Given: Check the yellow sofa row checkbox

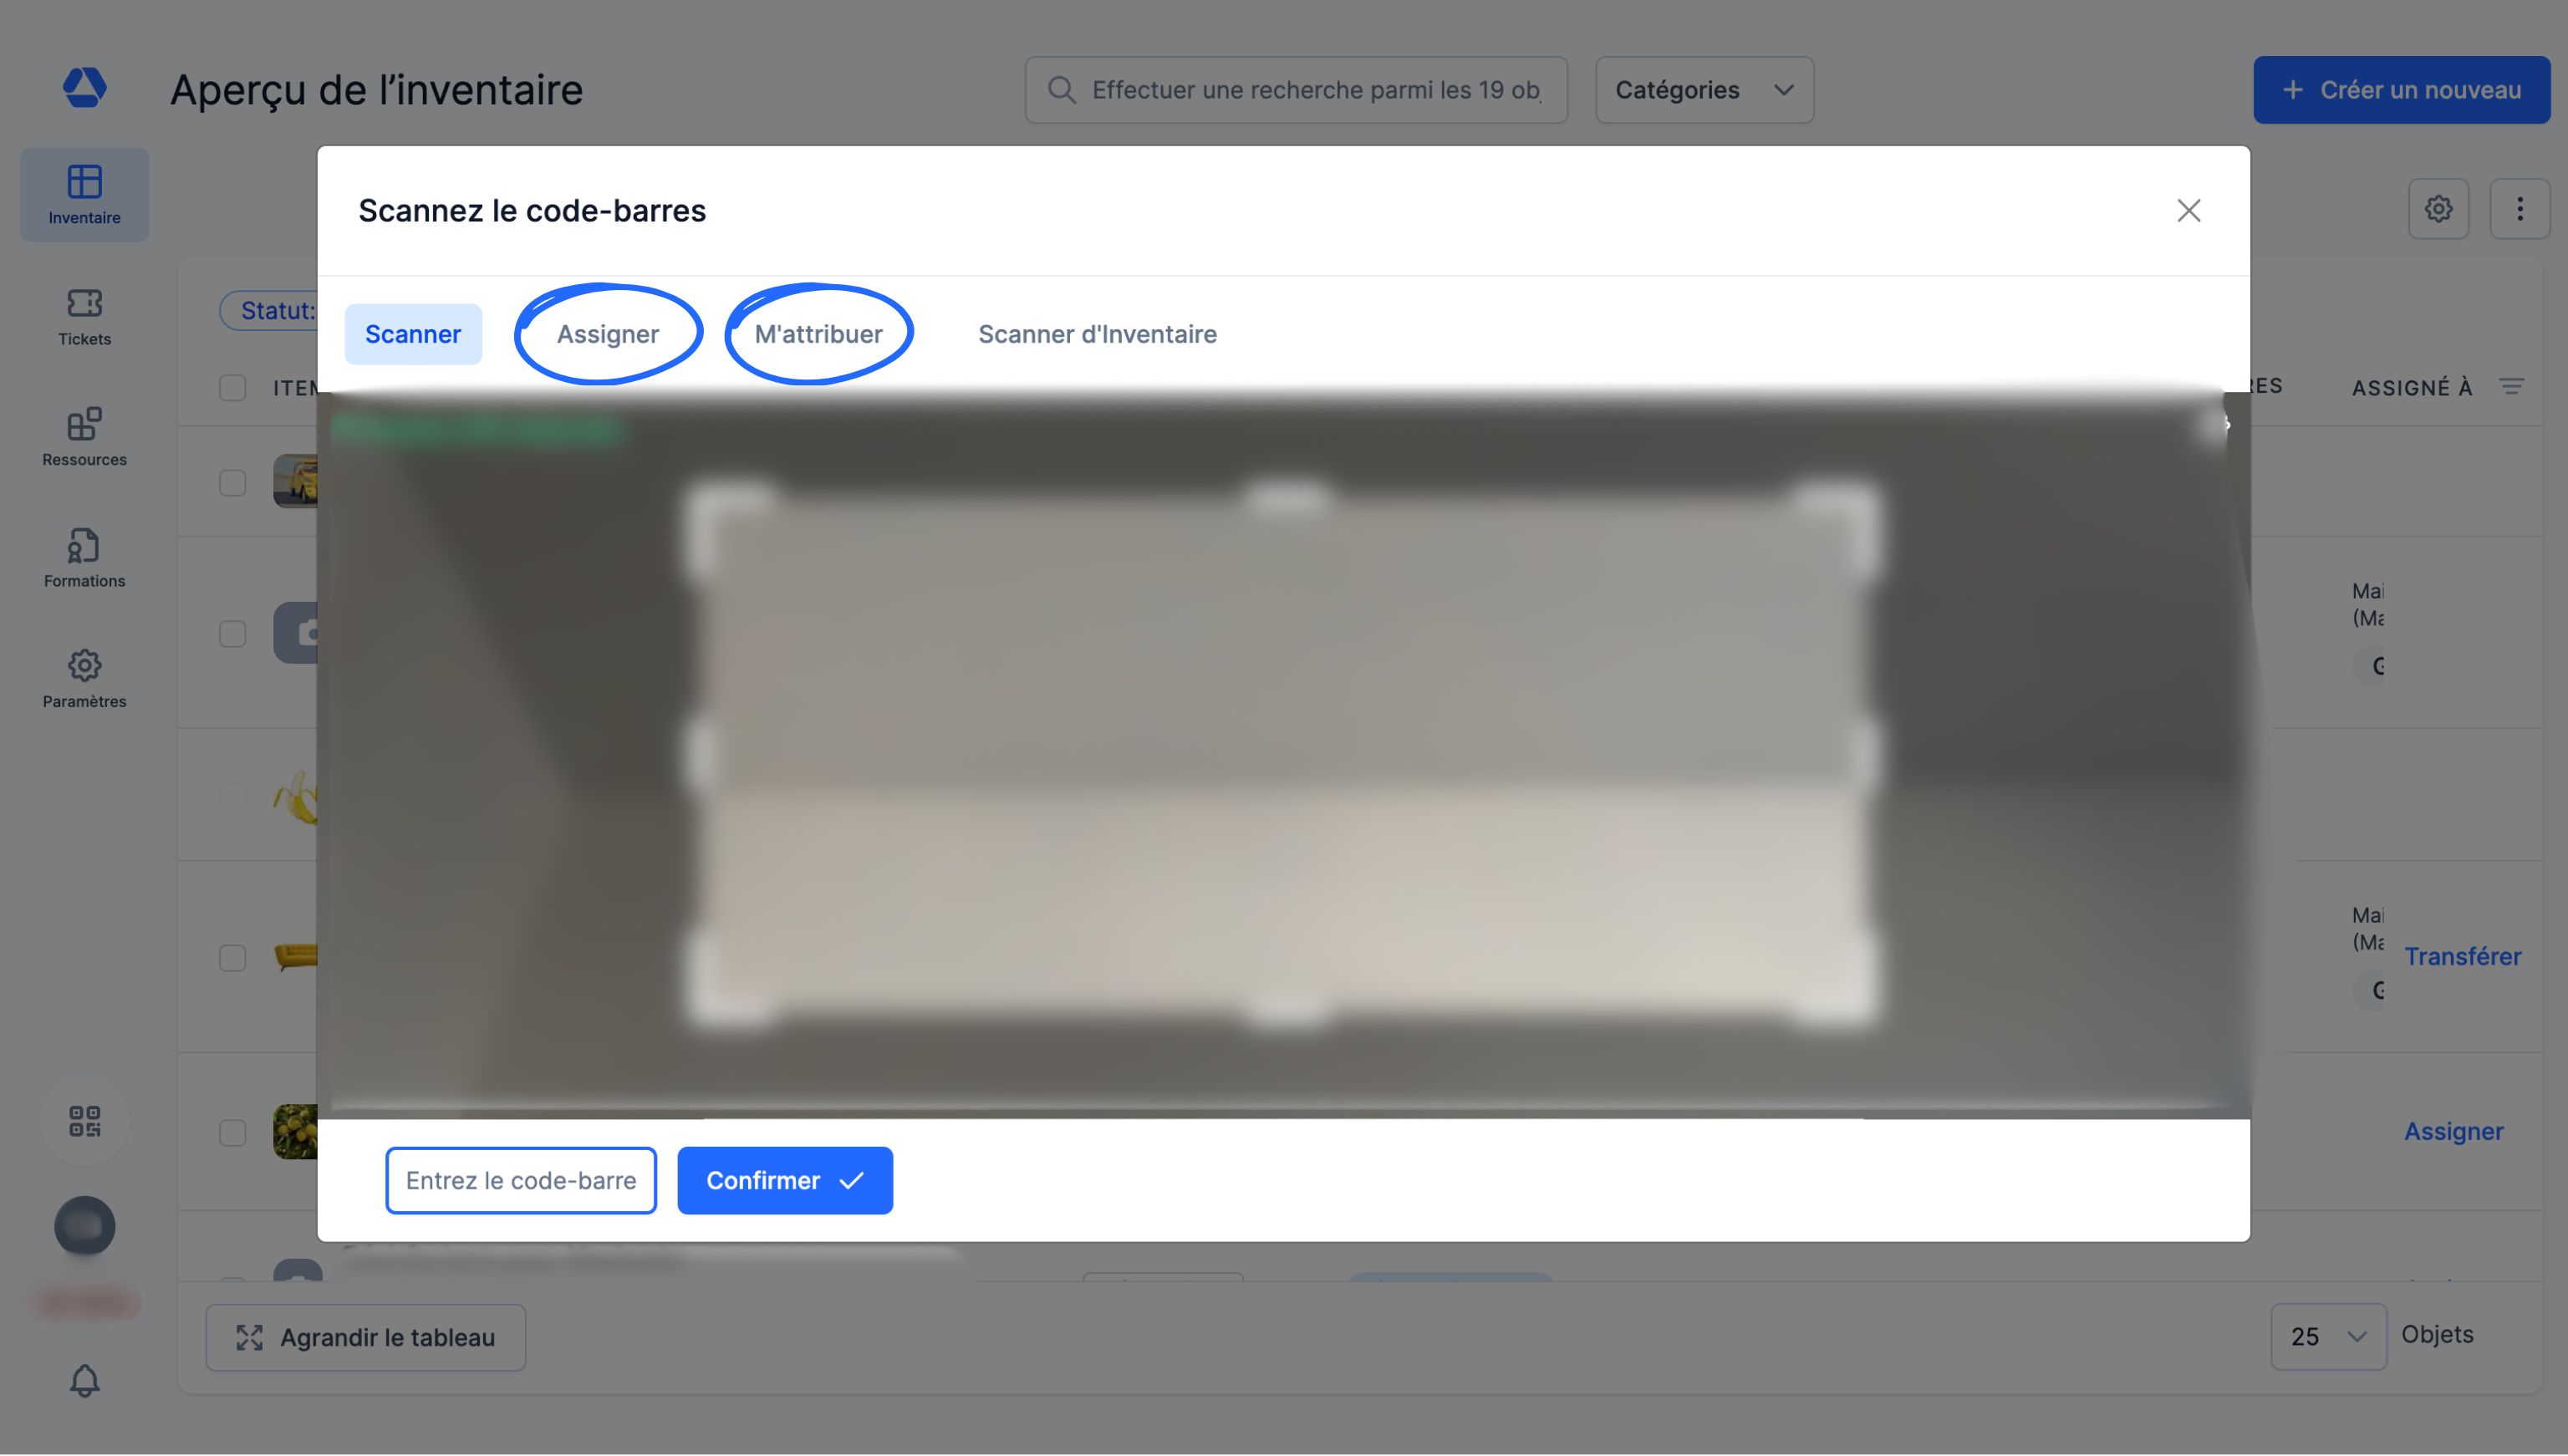Looking at the screenshot, I should click(232, 958).
